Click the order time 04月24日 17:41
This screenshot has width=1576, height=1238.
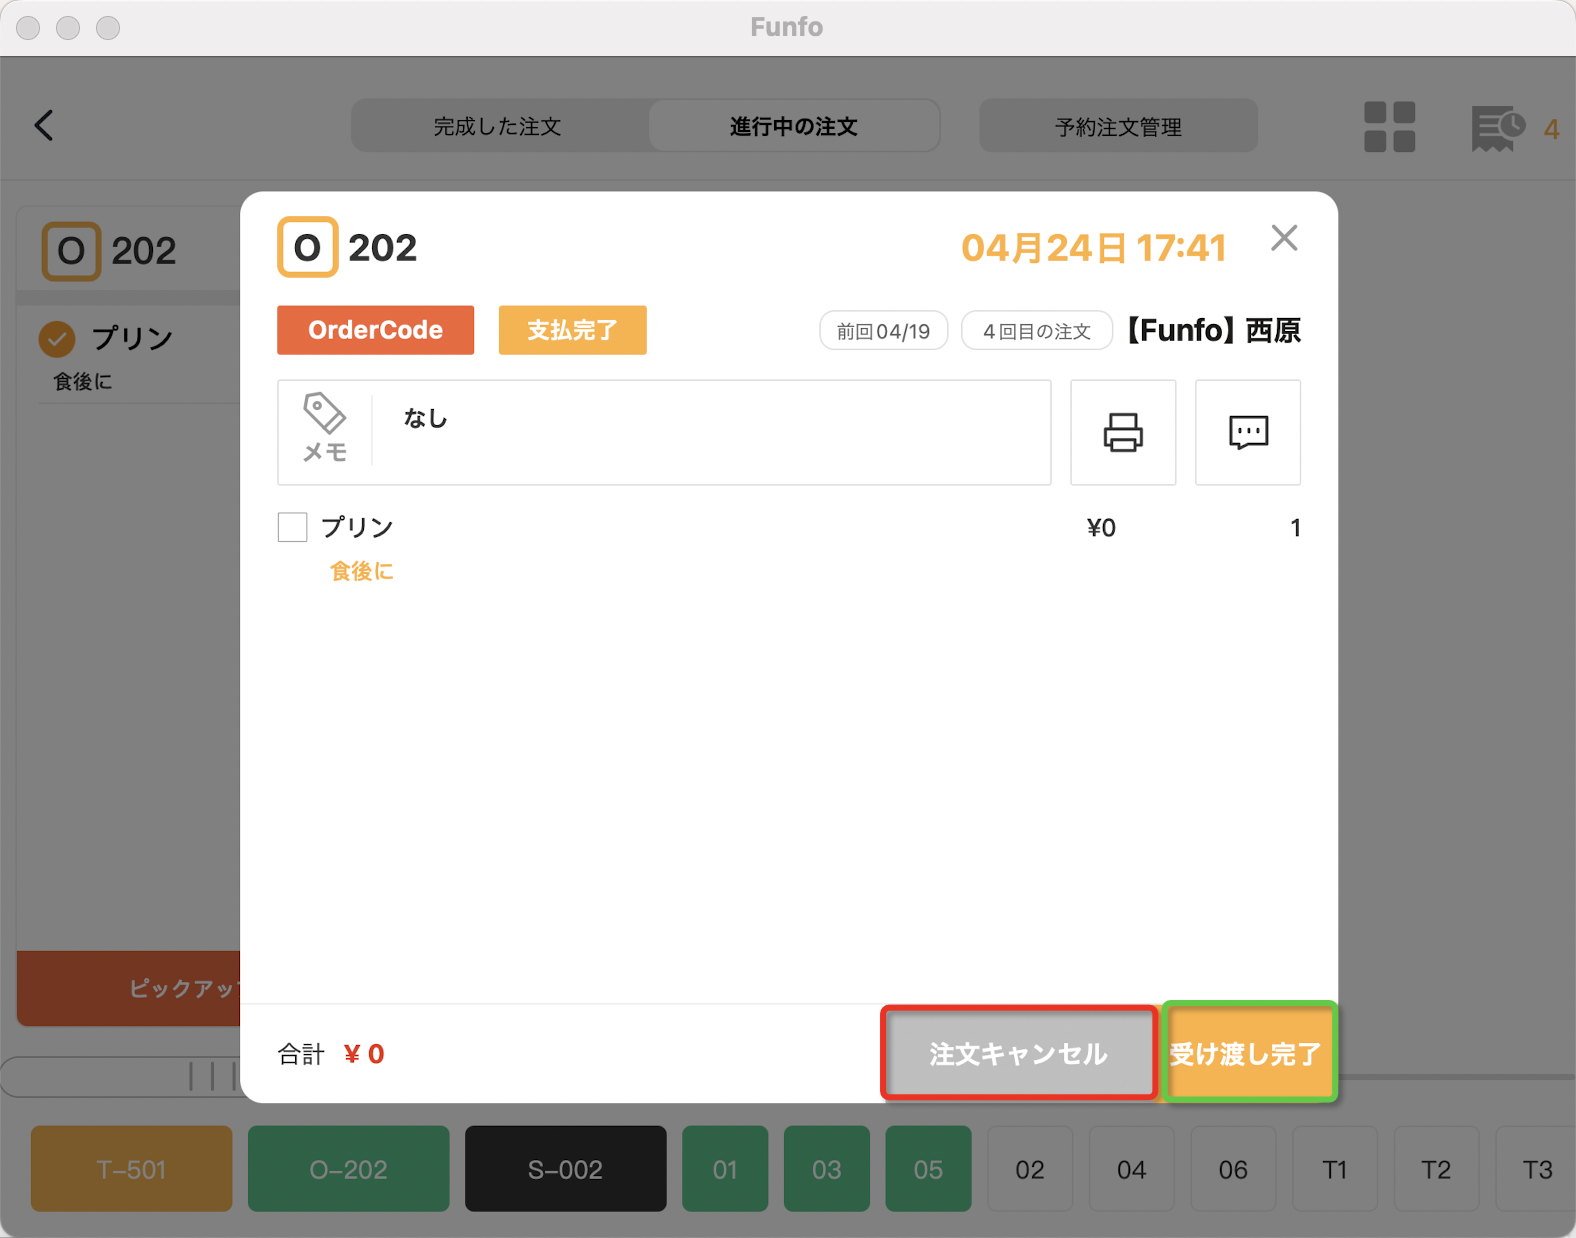pyautogui.click(x=1094, y=248)
